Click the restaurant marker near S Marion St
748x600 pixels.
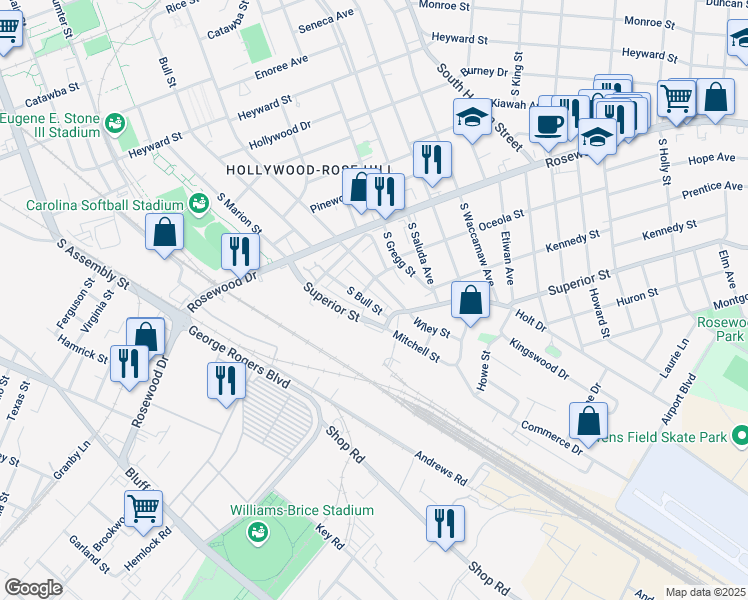240,251
